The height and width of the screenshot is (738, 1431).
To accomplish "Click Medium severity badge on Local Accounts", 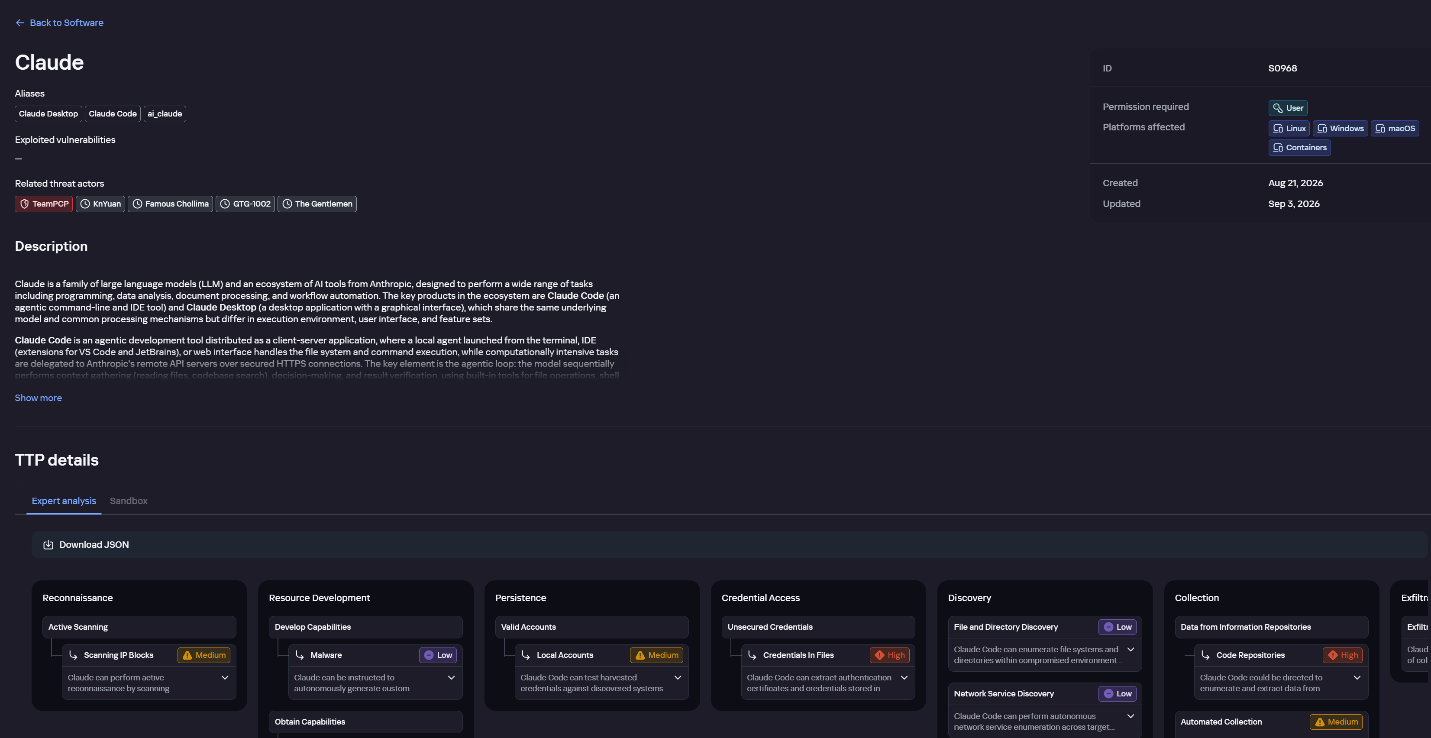I will (x=657, y=655).
